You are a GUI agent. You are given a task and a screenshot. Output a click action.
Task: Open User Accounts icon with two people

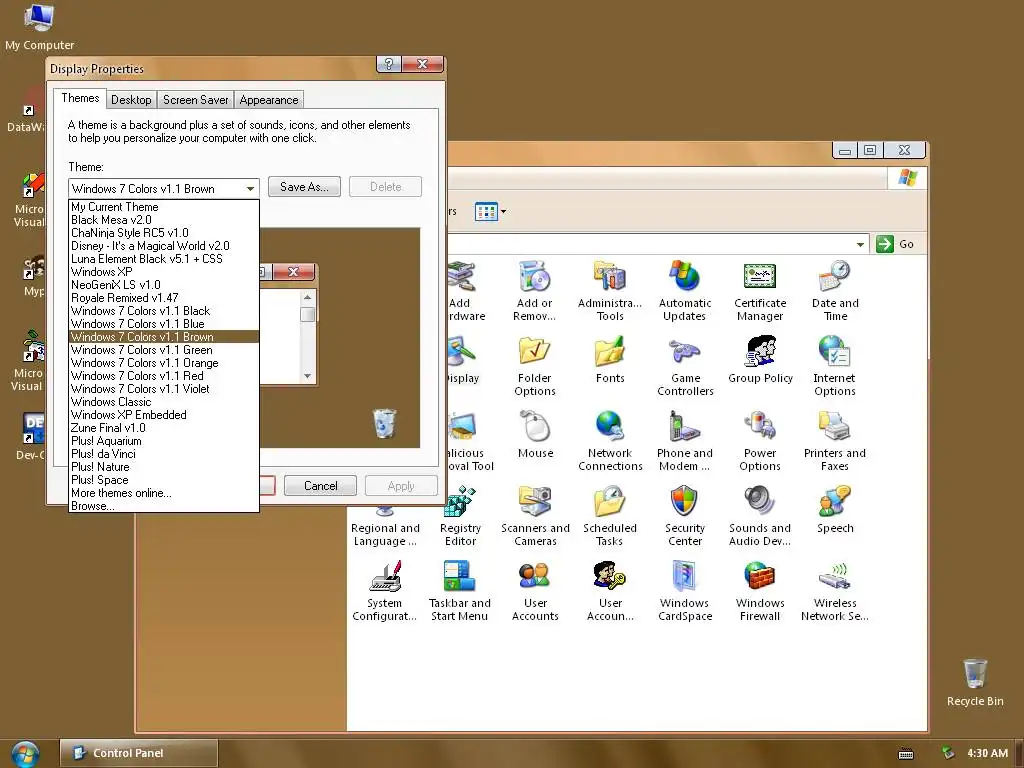click(535, 591)
